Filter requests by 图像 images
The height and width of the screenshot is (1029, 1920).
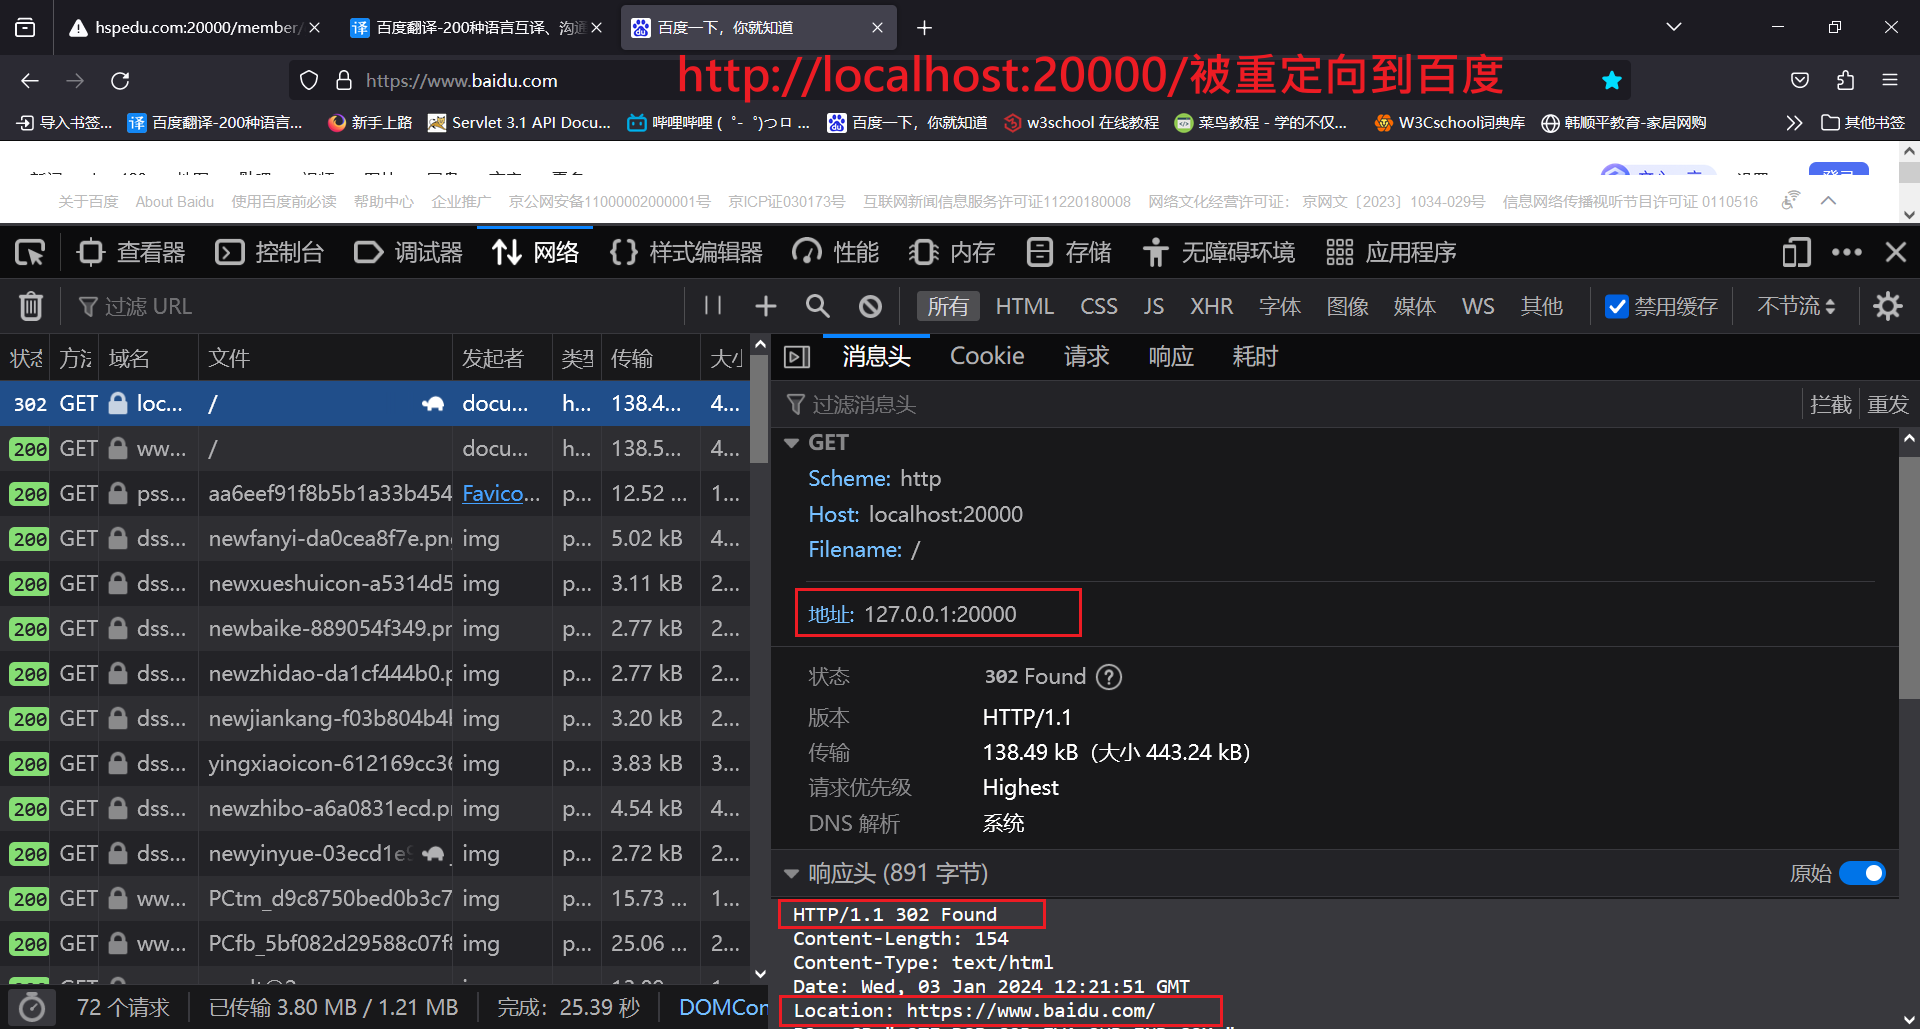tap(1347, 306)
